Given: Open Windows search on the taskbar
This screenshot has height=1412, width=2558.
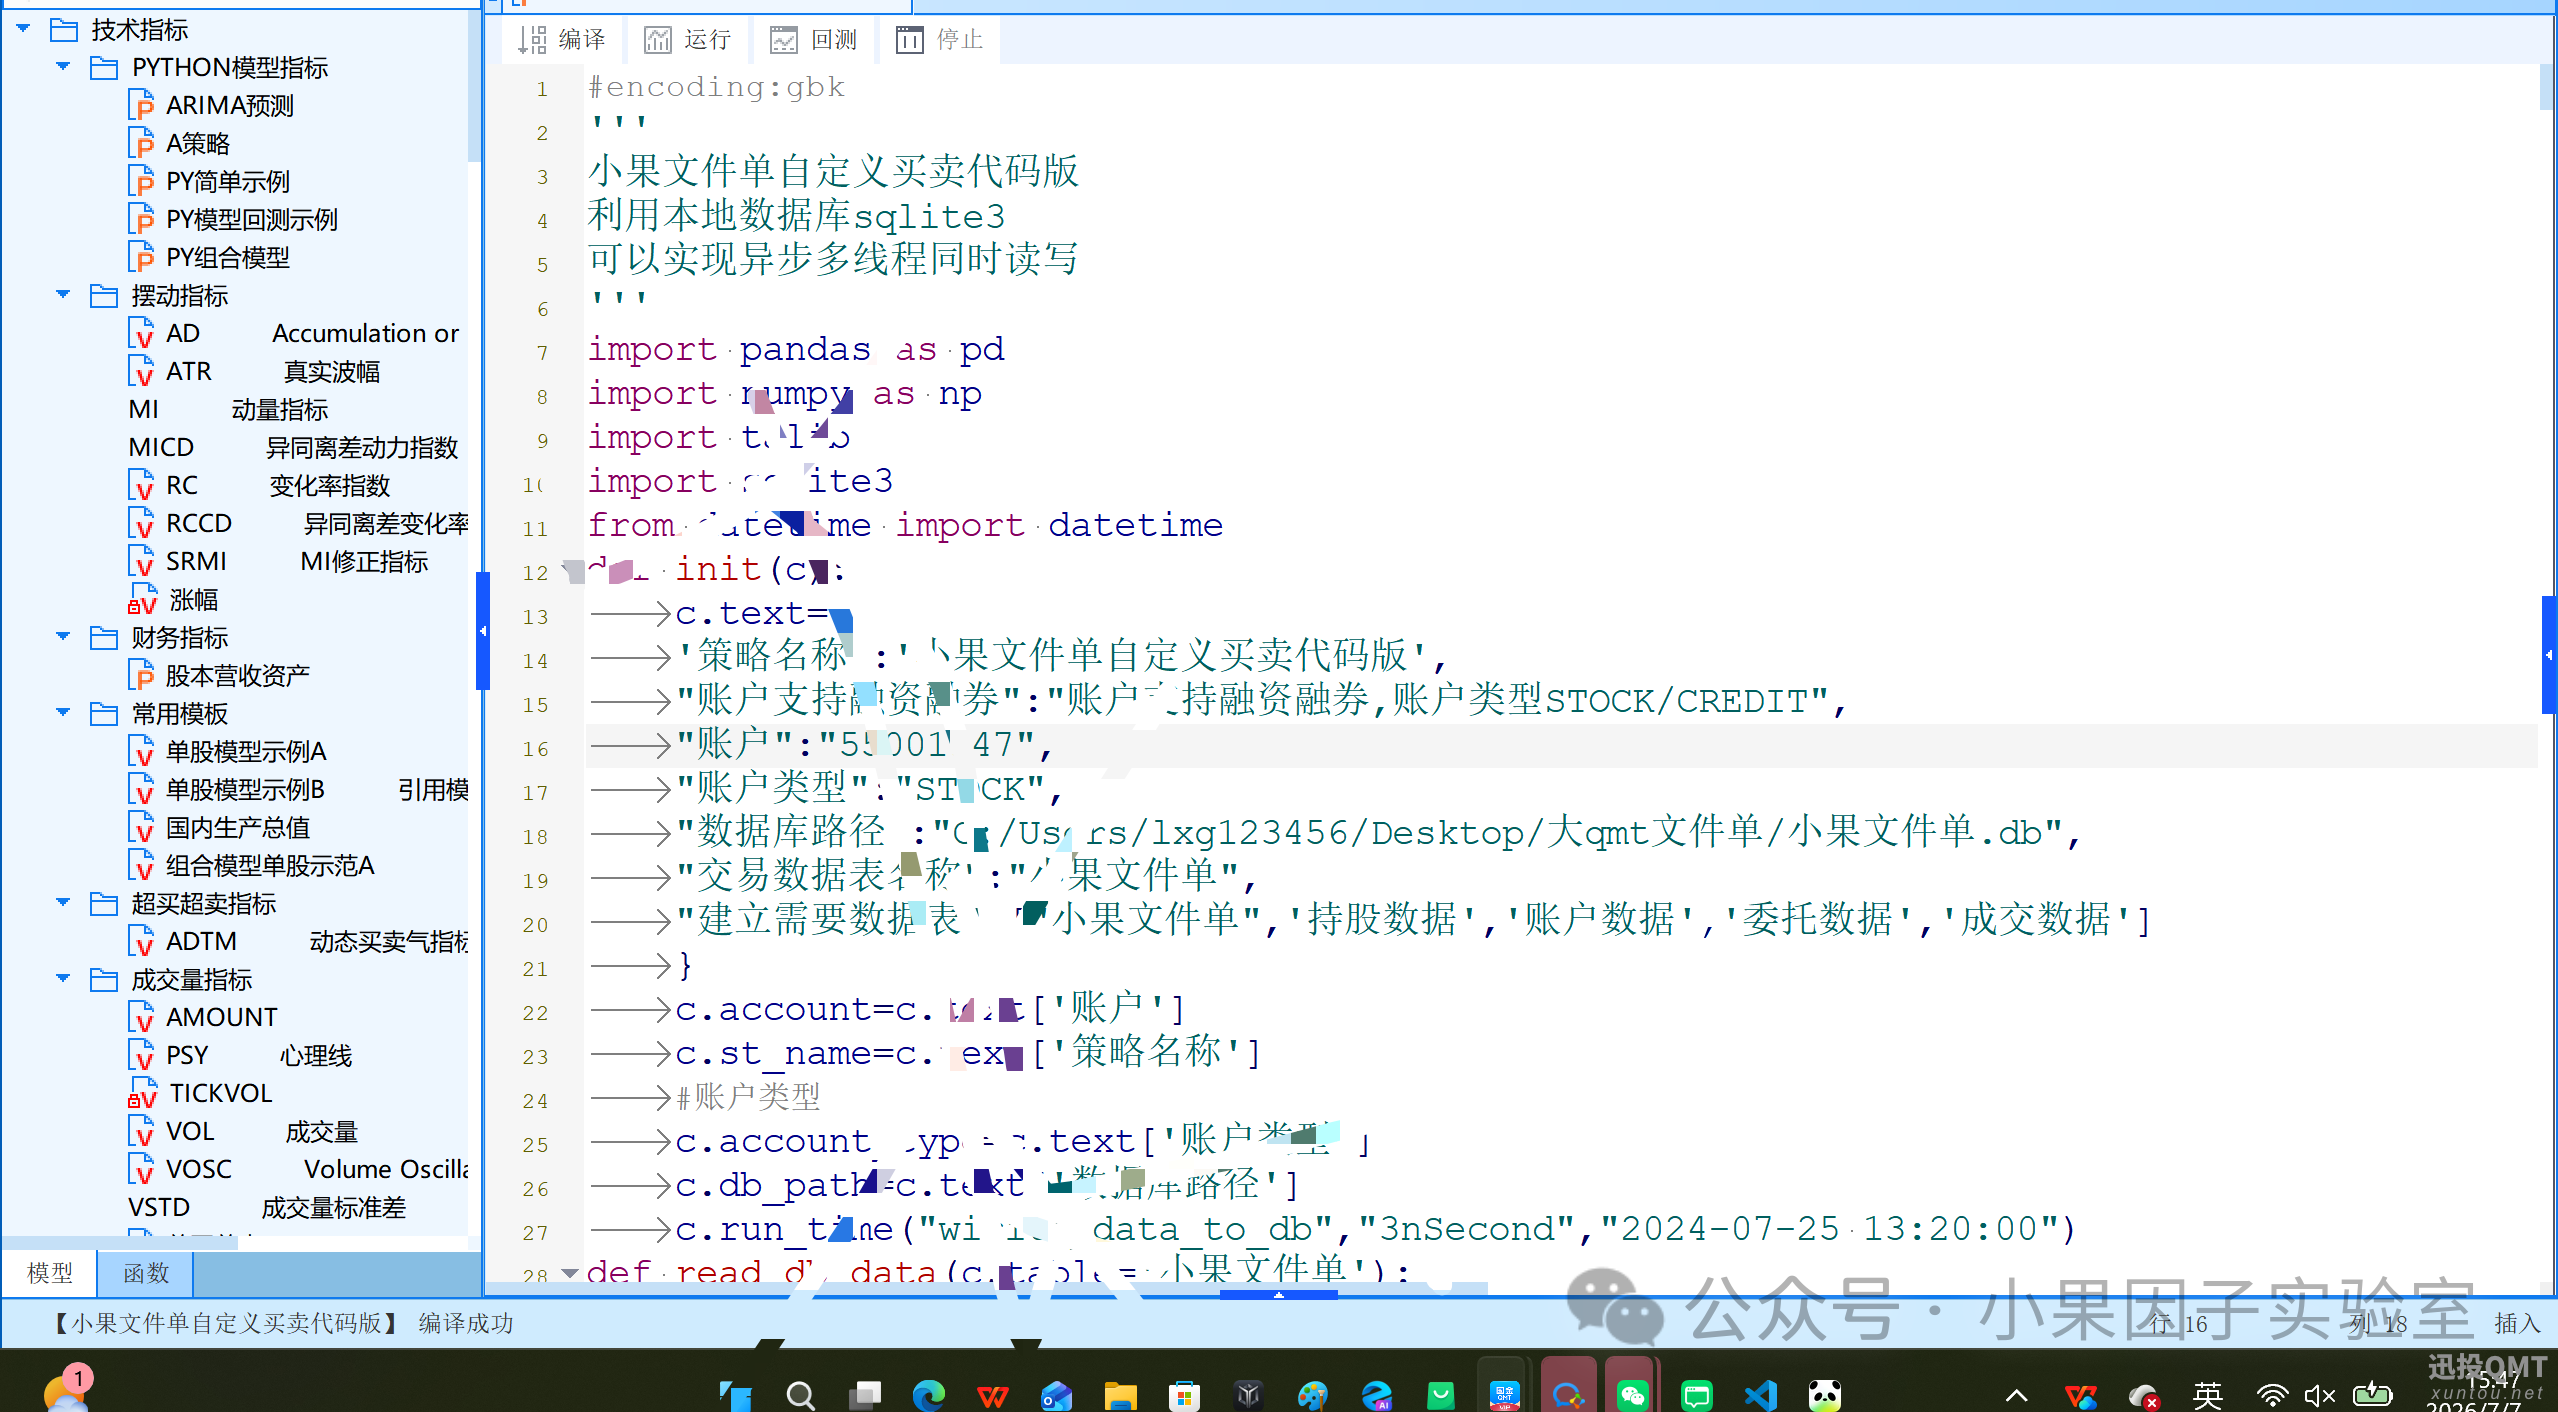Looking at the screenshot, I should click(x=800, y=1394).
